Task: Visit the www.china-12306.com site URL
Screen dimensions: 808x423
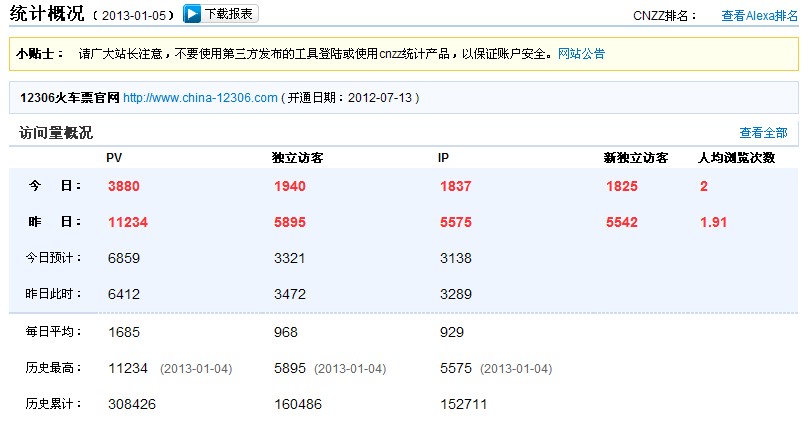Action: [200, 98]
